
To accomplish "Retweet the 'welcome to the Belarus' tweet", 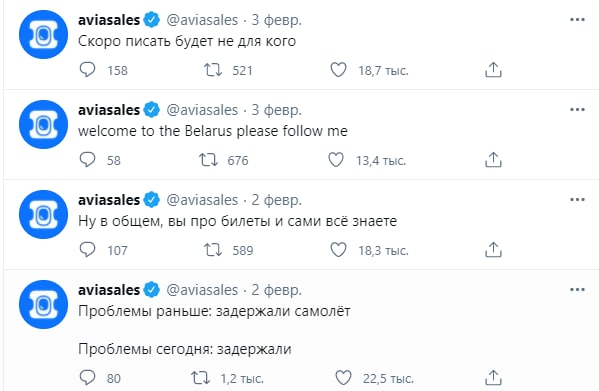I will tap(208, 160).
